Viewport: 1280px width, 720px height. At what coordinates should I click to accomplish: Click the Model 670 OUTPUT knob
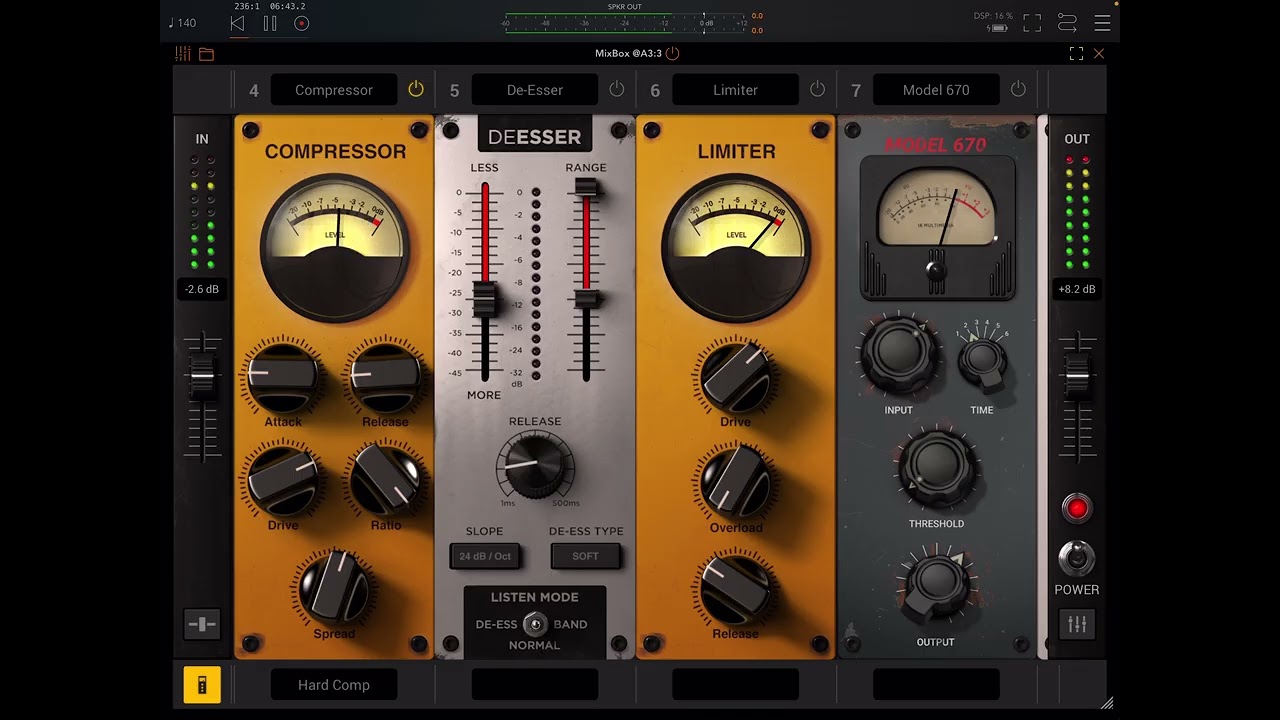pyautogui.click(x=936, y=582)
